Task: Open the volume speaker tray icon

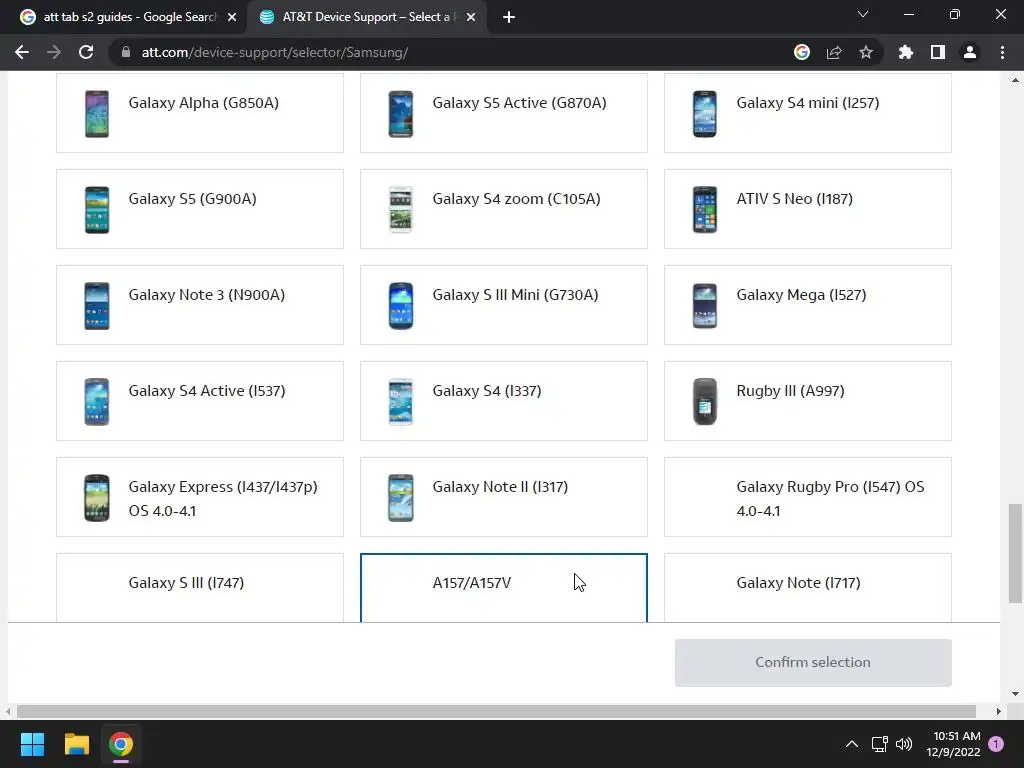Action: (x=904, y=744)
